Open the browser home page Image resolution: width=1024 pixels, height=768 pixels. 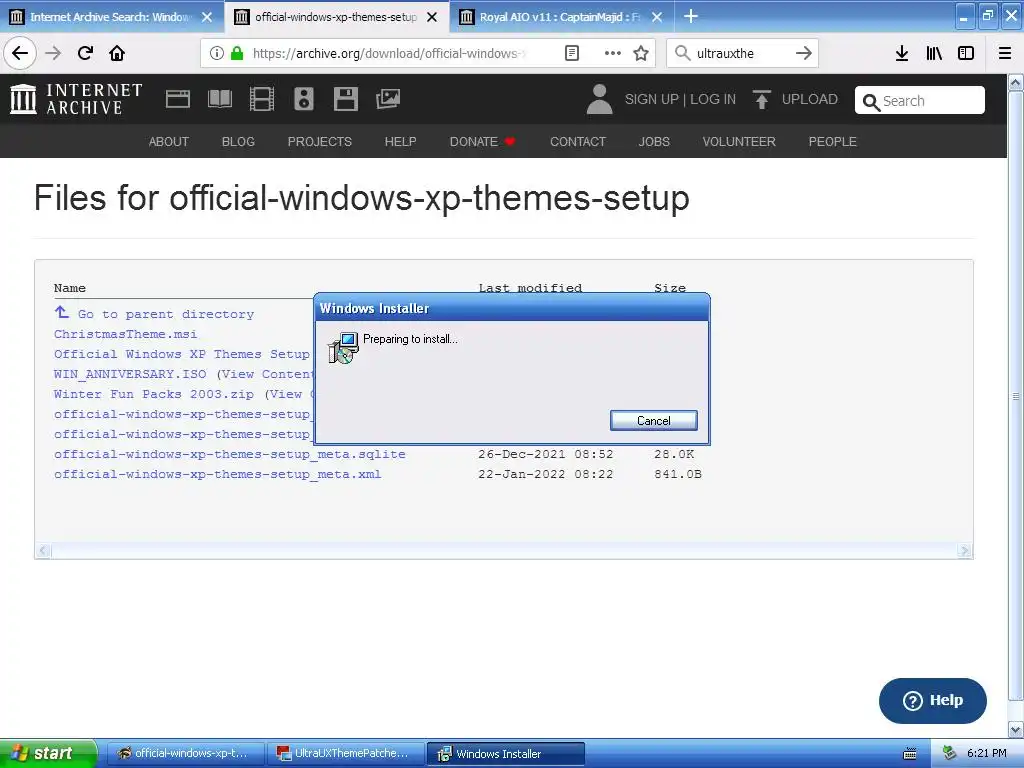coord(117,53)
